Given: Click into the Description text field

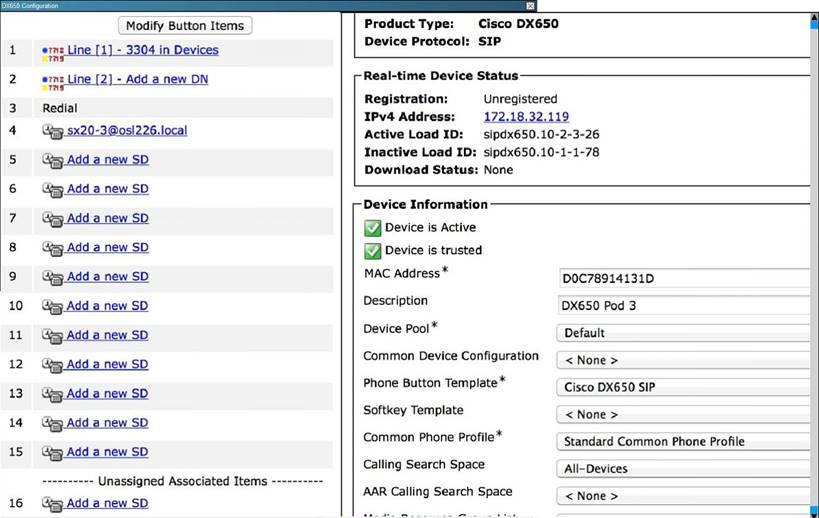Looking at the screenshot, I should (x=682, y=305).
